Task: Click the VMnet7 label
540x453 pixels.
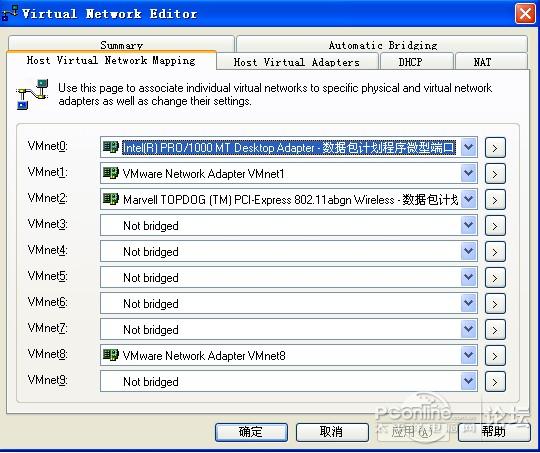Action: click(48, 328)
